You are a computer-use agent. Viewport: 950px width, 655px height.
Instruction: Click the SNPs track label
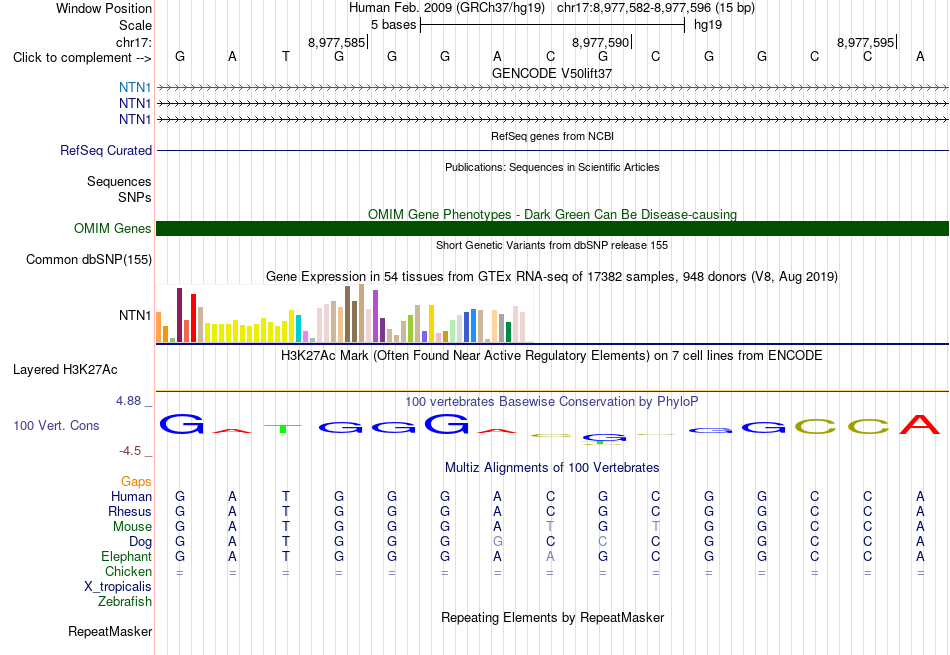[x=135, y=198]
